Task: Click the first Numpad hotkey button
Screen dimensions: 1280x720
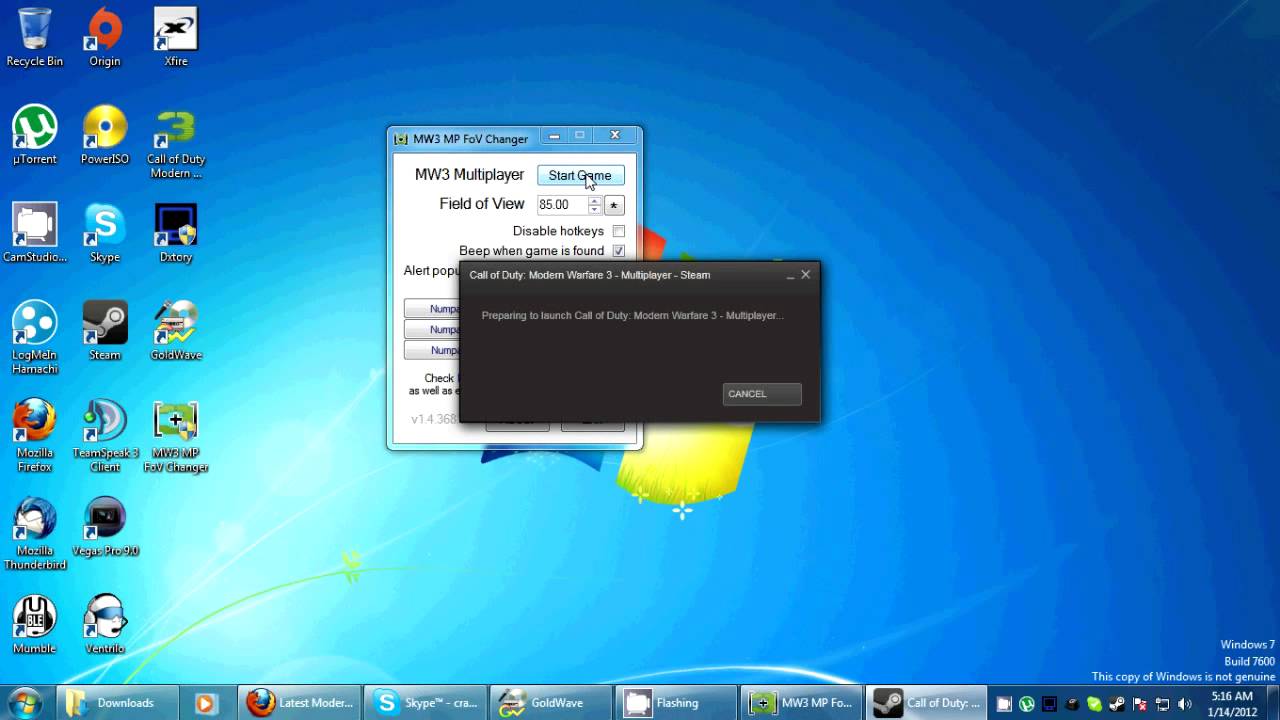Action: 431,309
